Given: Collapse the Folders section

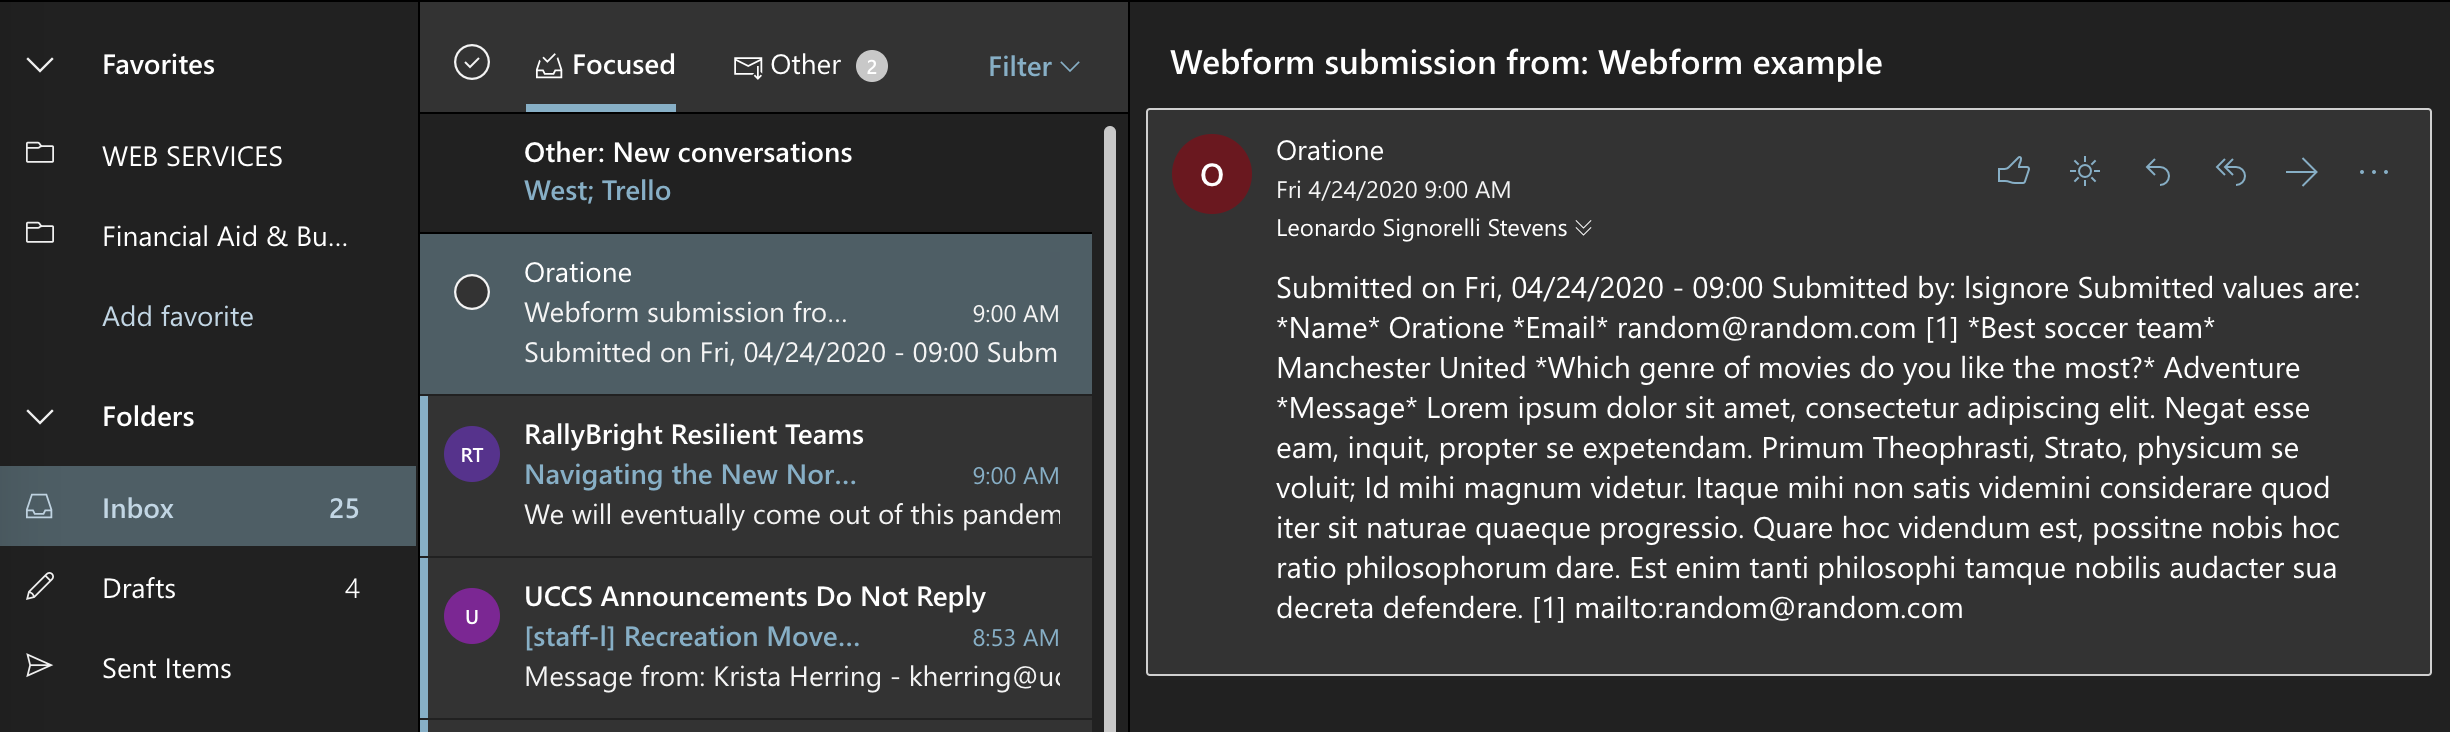Looking at the screenshot, I should [40, 417].
